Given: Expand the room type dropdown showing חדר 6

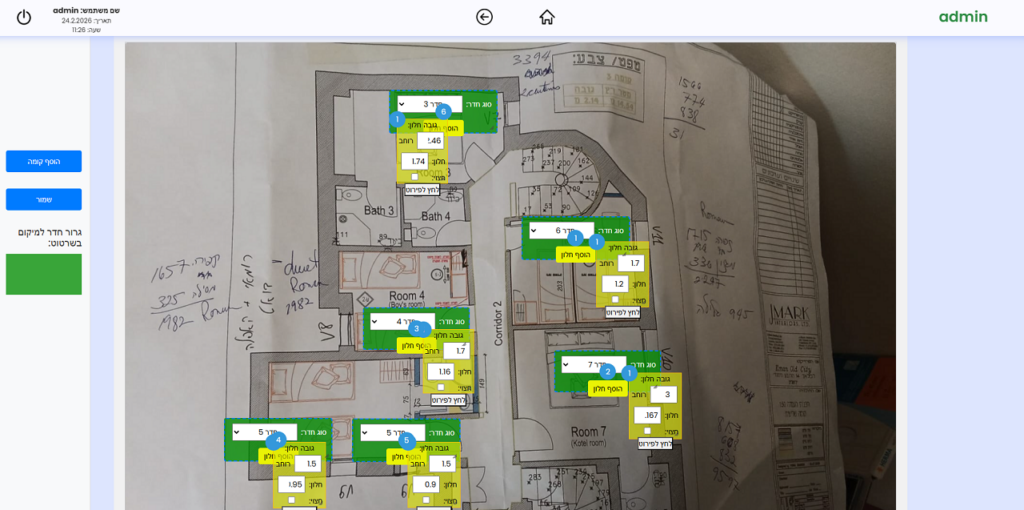Looking at the screenshot, I should click(560, 231).
